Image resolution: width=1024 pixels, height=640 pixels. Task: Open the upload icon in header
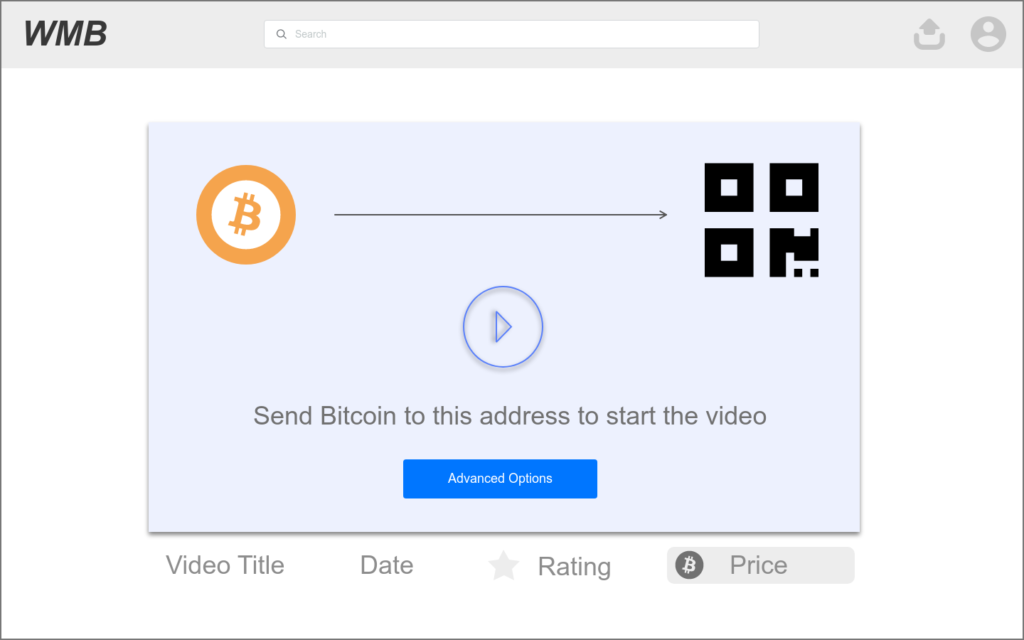[x=929, y=34]
